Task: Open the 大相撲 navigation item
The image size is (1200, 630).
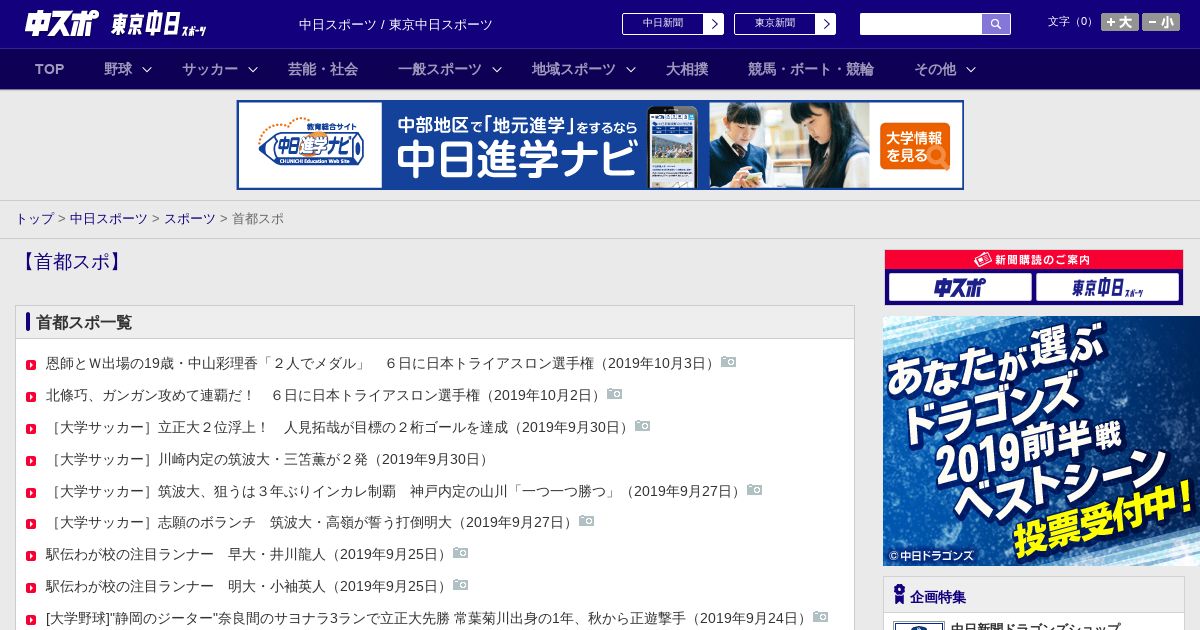Action: 687,69
